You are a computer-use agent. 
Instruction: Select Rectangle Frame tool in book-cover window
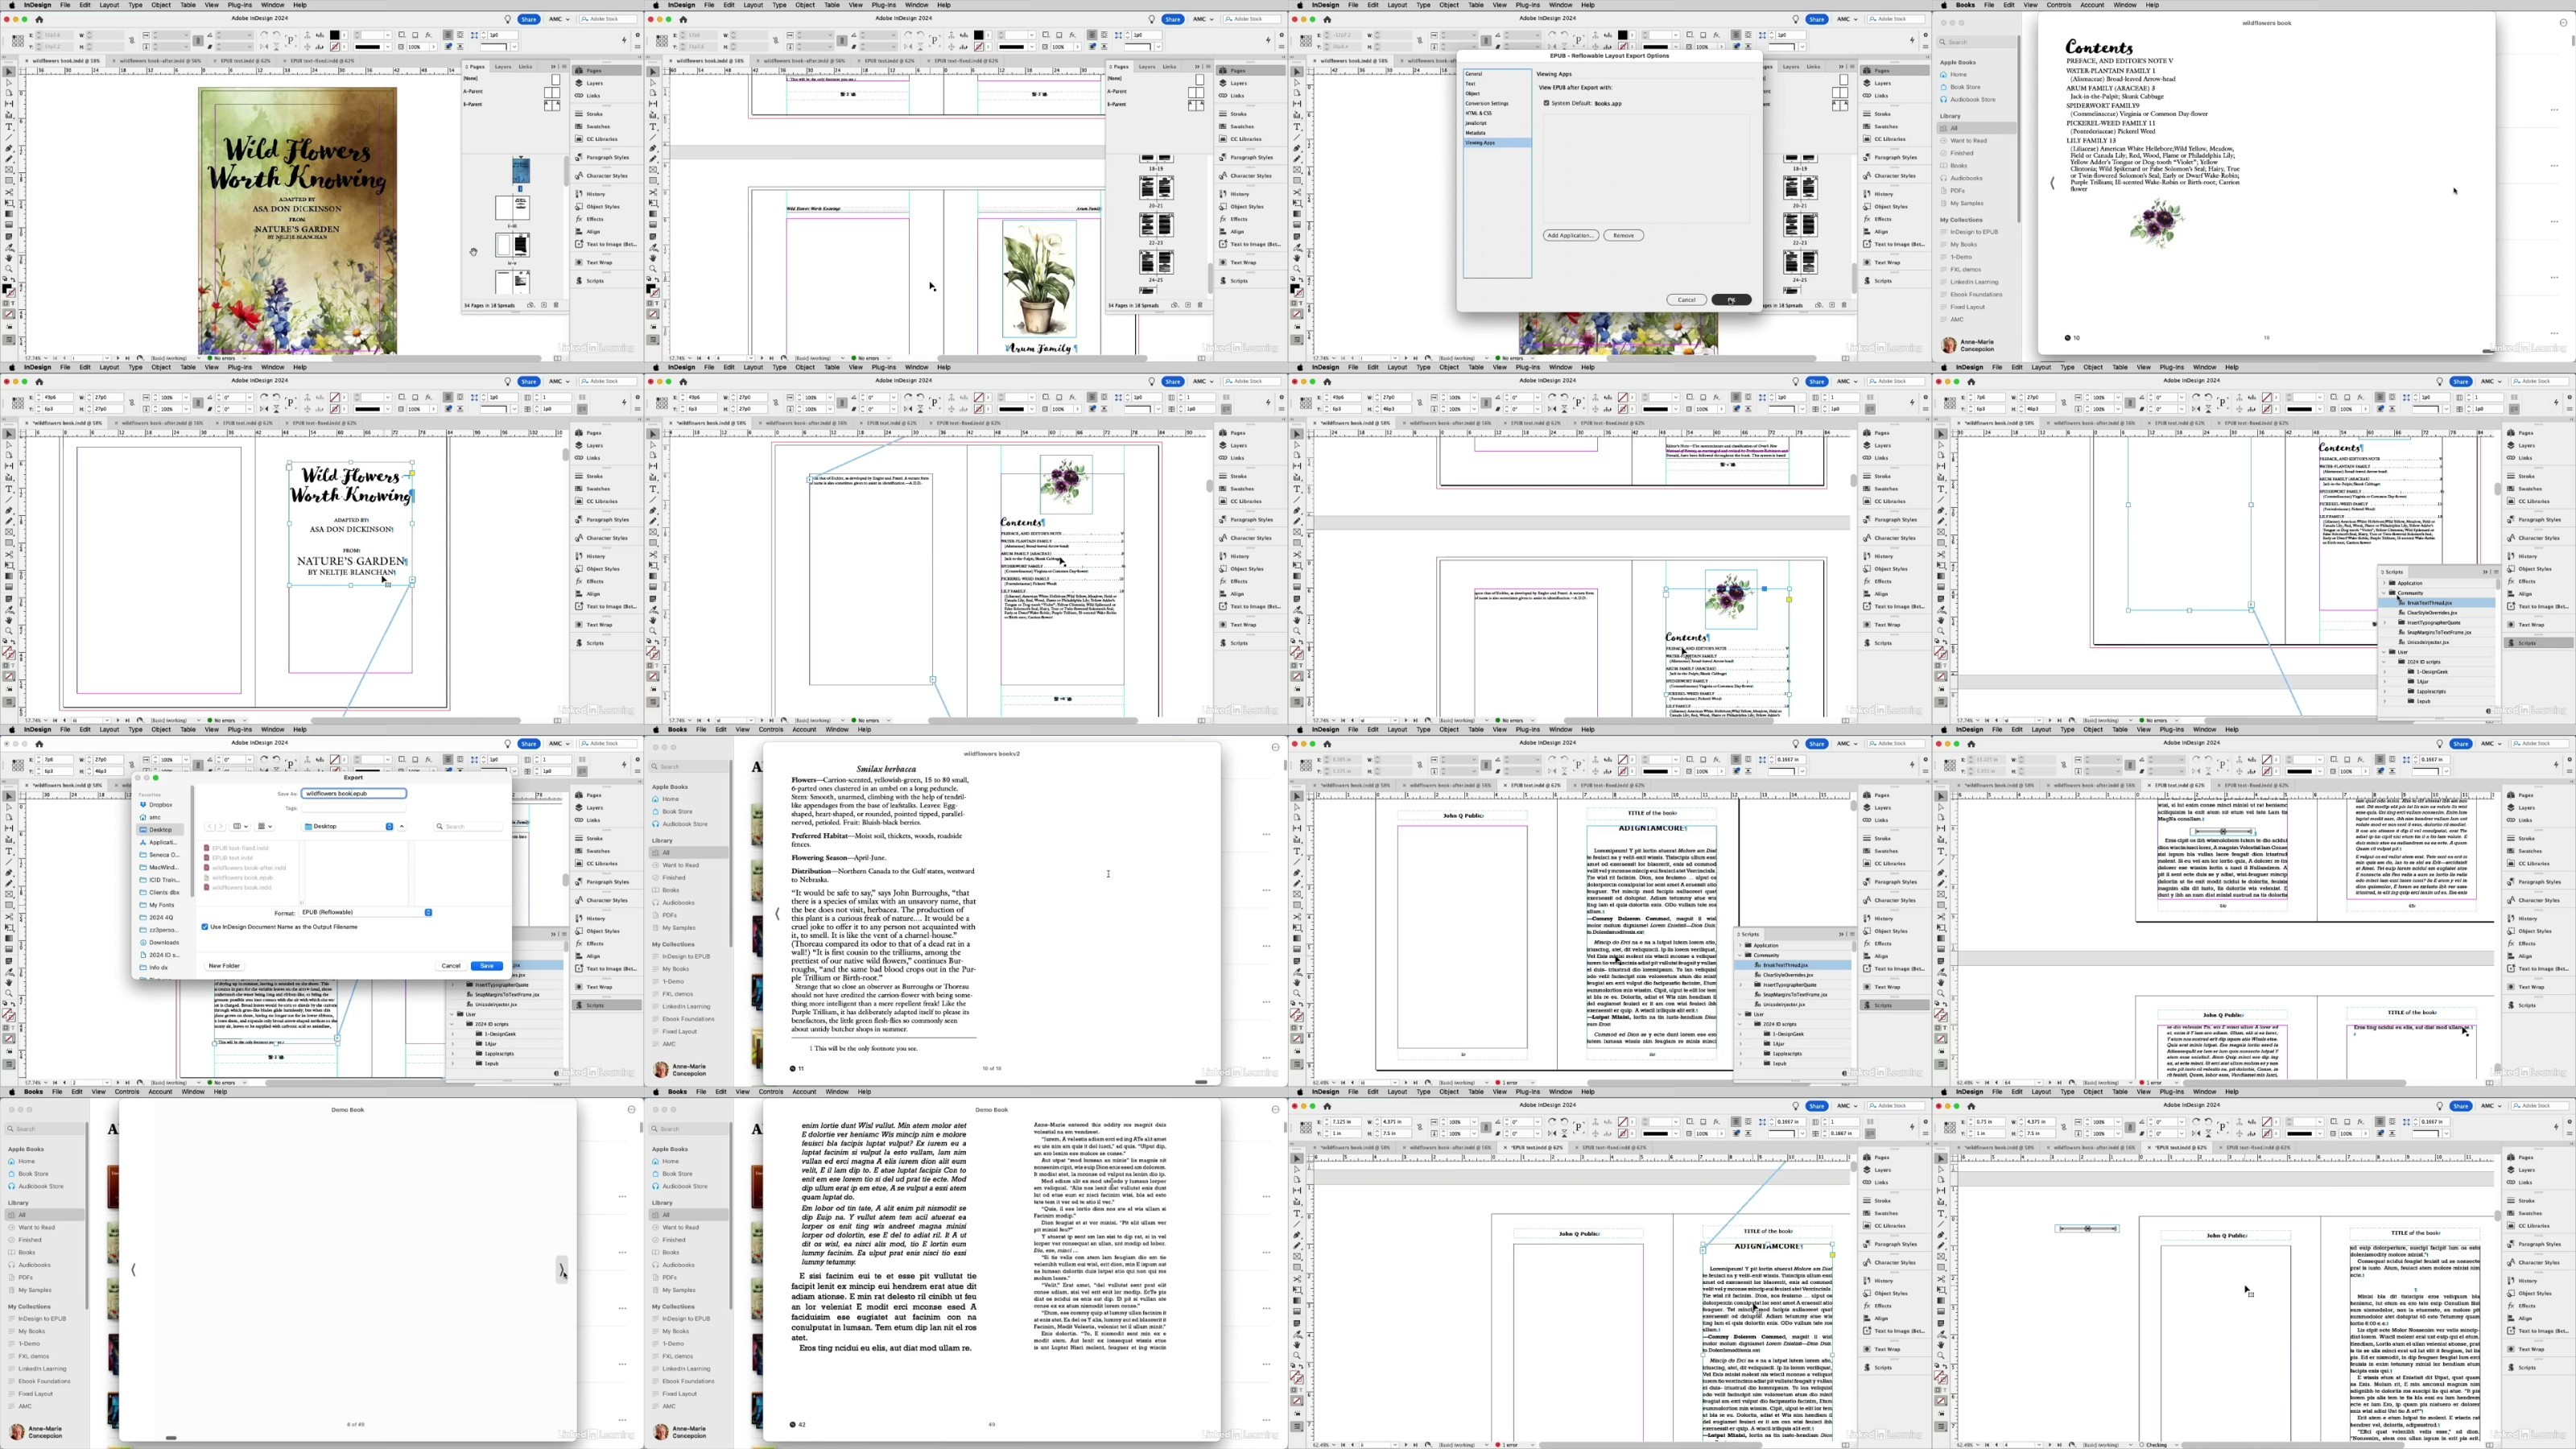pyautogui.click(x=9, y=169)
